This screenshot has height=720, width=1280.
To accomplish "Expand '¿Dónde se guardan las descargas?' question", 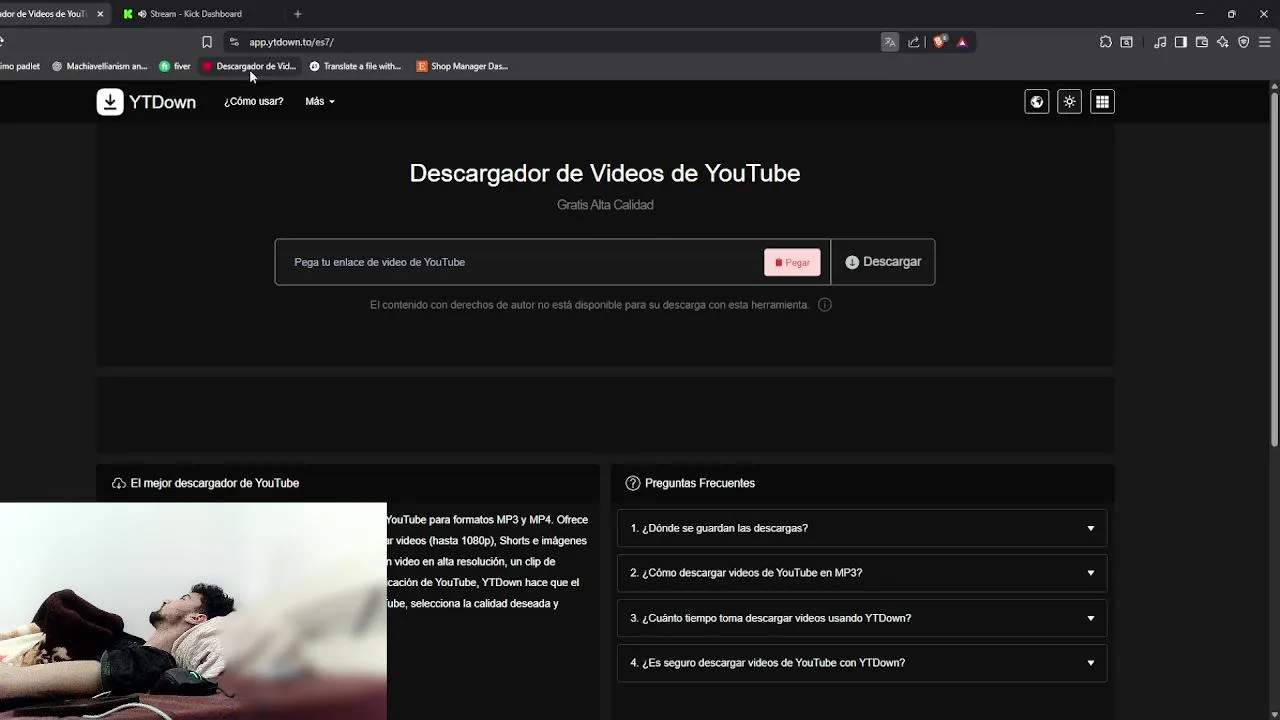I will (x=862, y=528).
